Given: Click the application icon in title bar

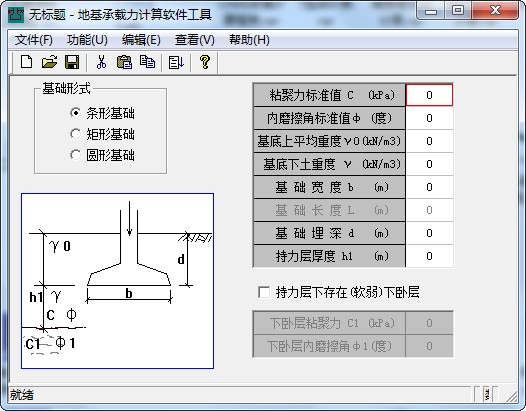Looking at the screenshot, I should [x=16, y=15].
